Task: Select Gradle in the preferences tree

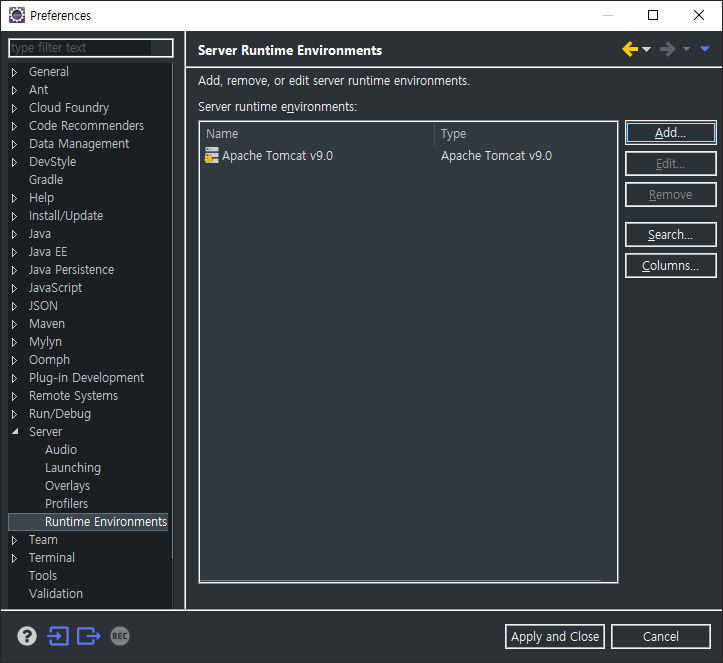Action: pos(46,179)
